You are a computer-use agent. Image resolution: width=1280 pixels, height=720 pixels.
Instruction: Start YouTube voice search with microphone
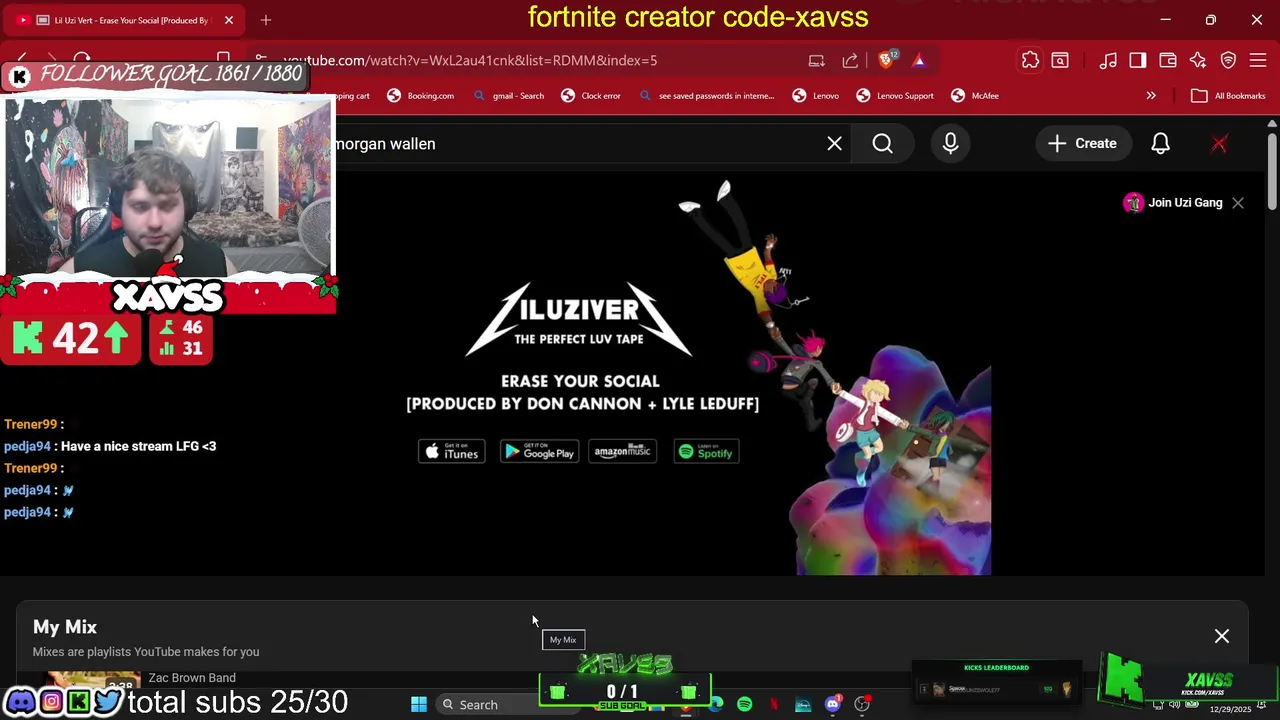point(951,144)
